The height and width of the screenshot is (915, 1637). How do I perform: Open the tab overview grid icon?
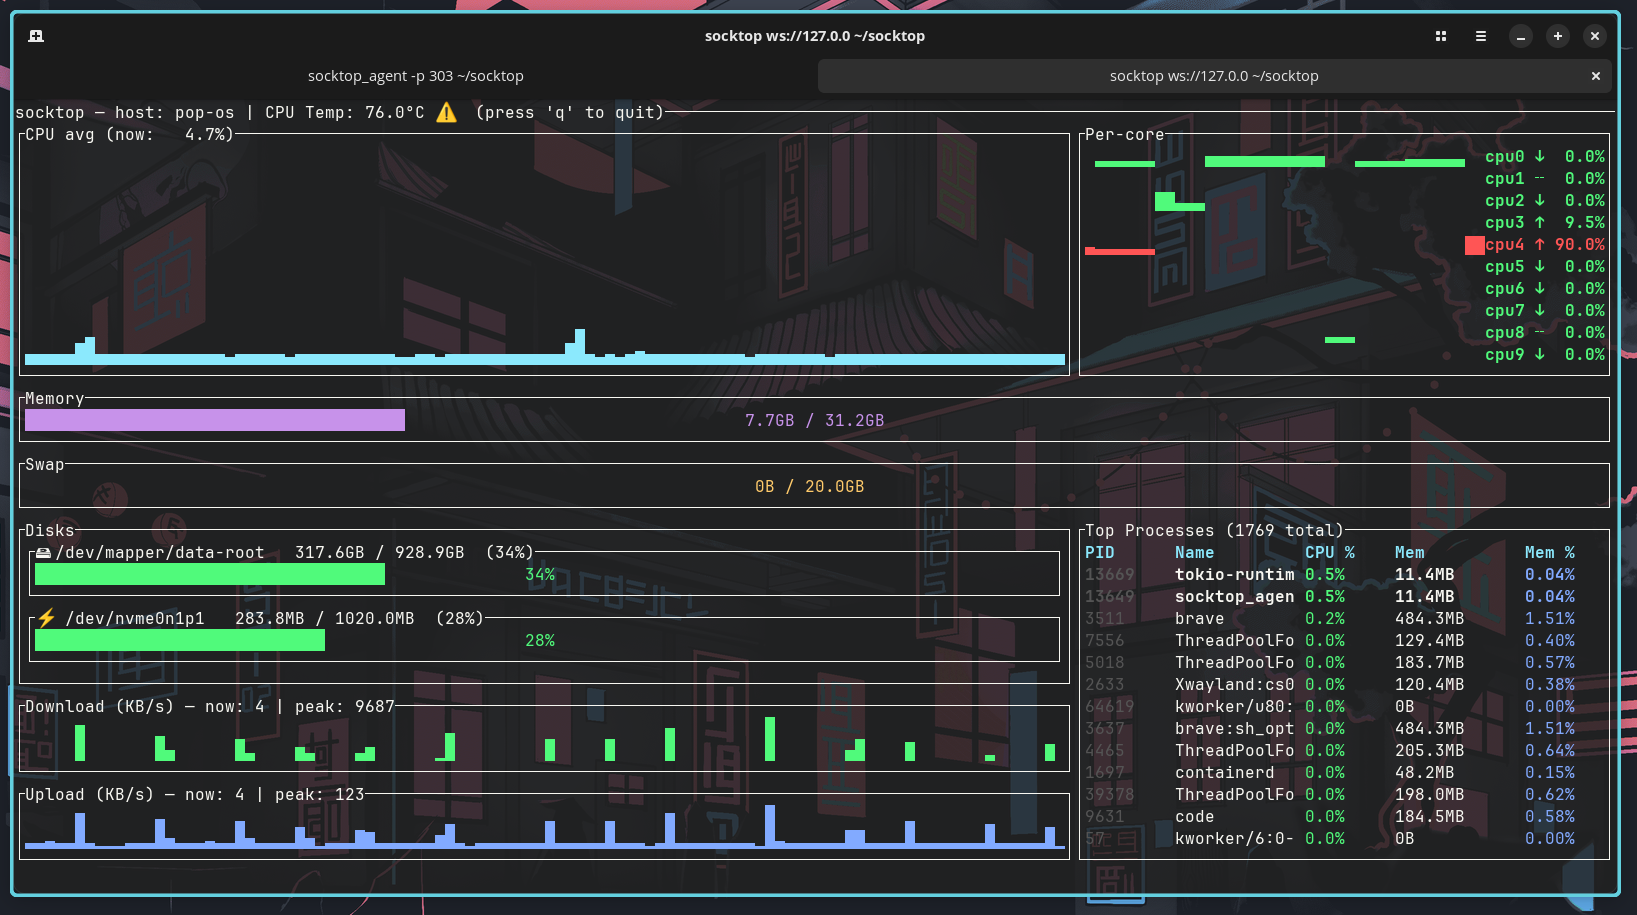(1441, 36)
